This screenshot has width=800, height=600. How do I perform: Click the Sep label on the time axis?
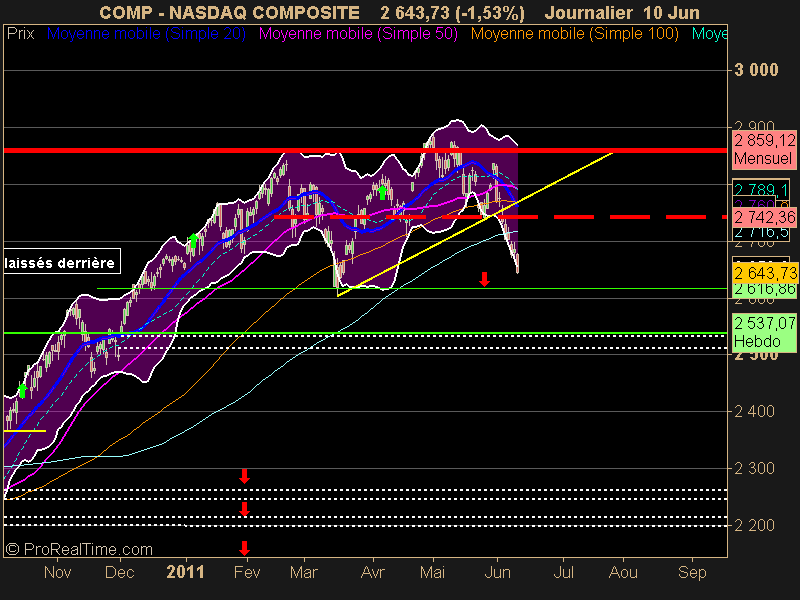692,572
